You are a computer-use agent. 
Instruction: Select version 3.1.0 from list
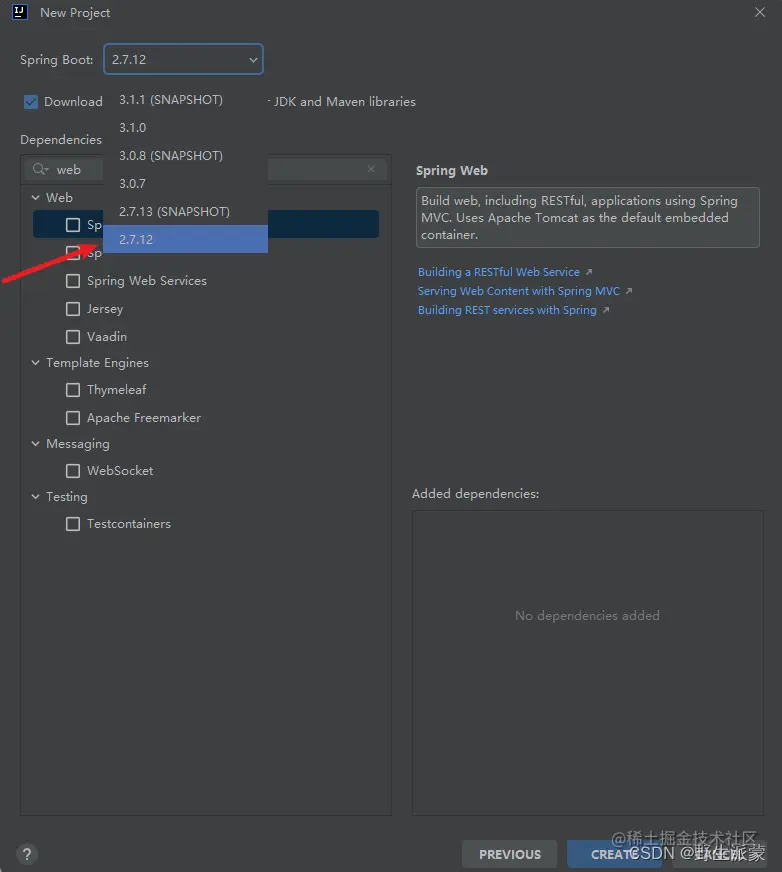click(185, 127)
